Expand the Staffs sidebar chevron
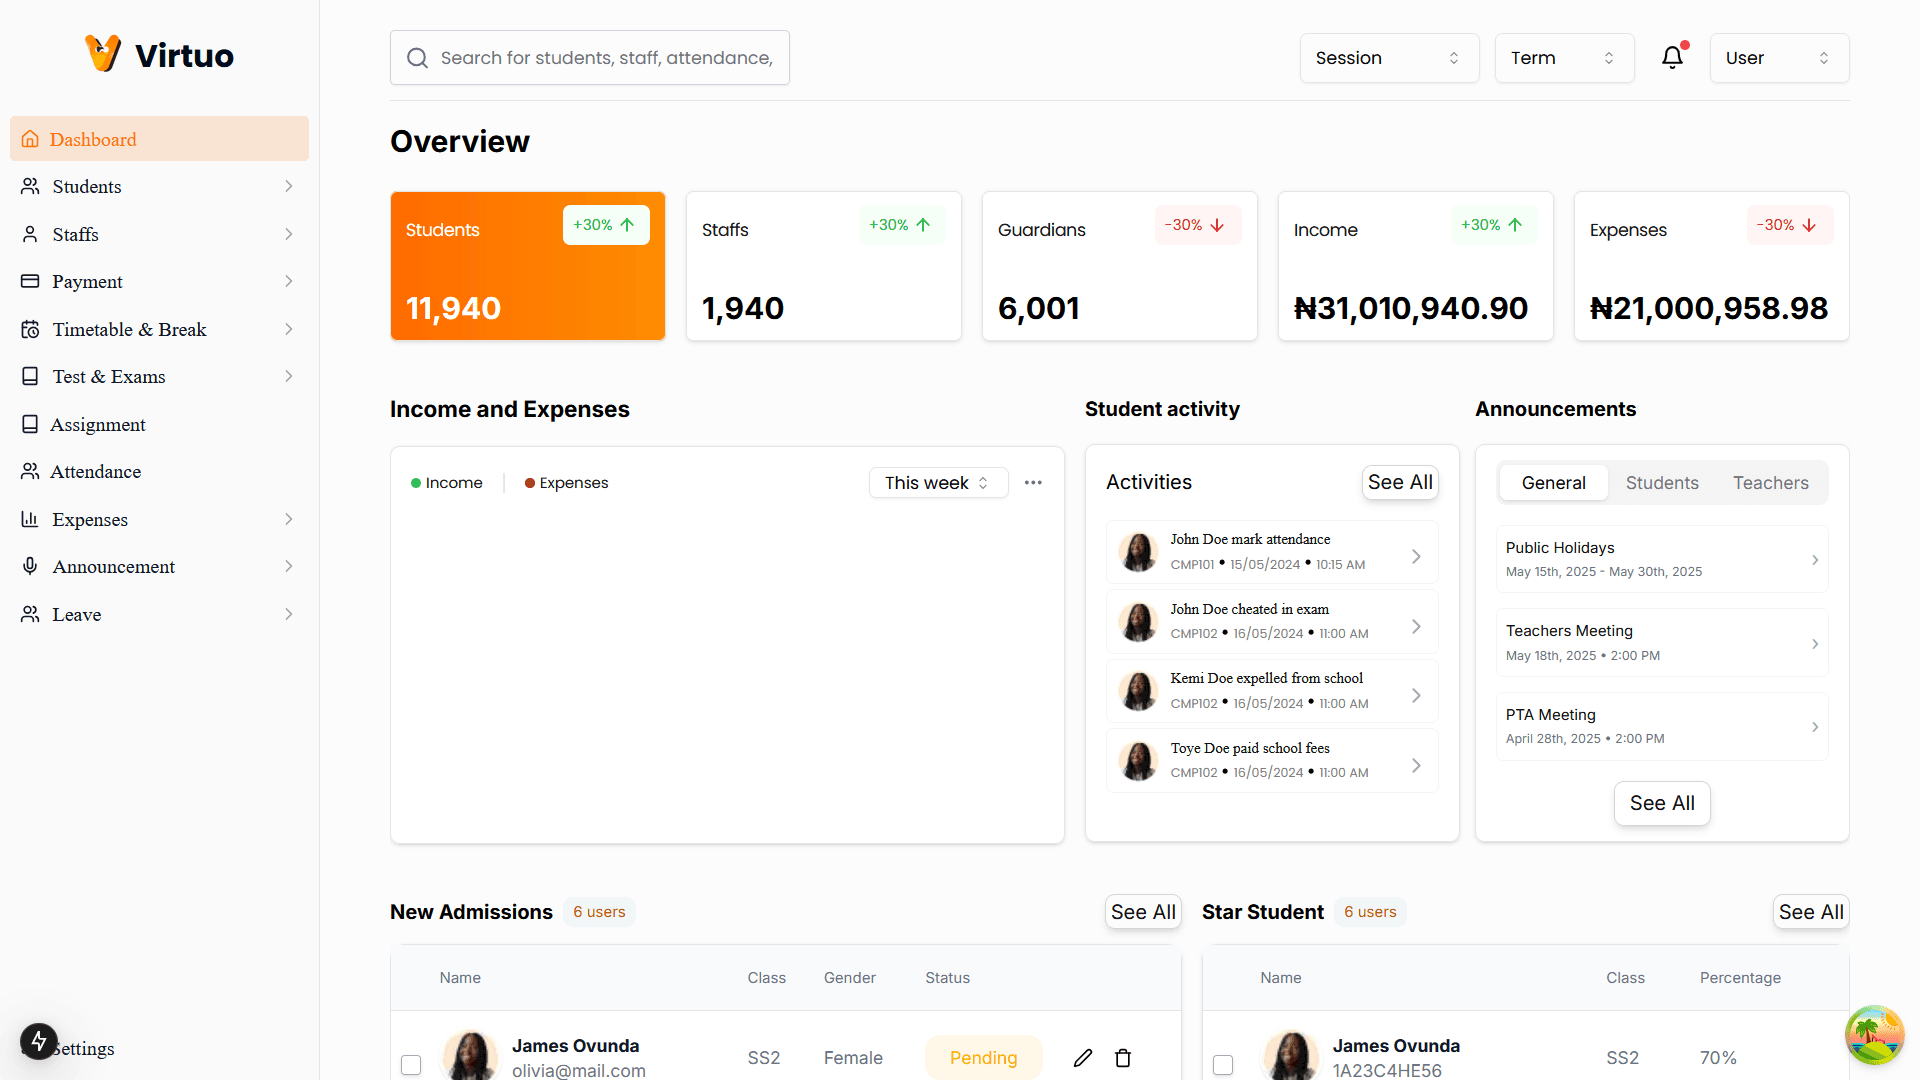Viewport: 1920px width, 1080px height. 288,234
